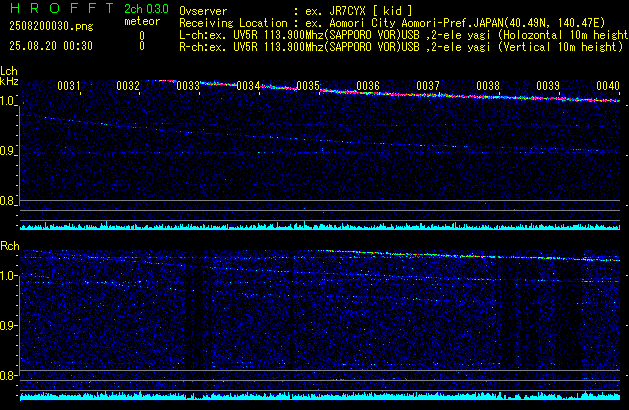629x410 pixels.
Task: Click time marker 0036
Action: click(368, 86)
